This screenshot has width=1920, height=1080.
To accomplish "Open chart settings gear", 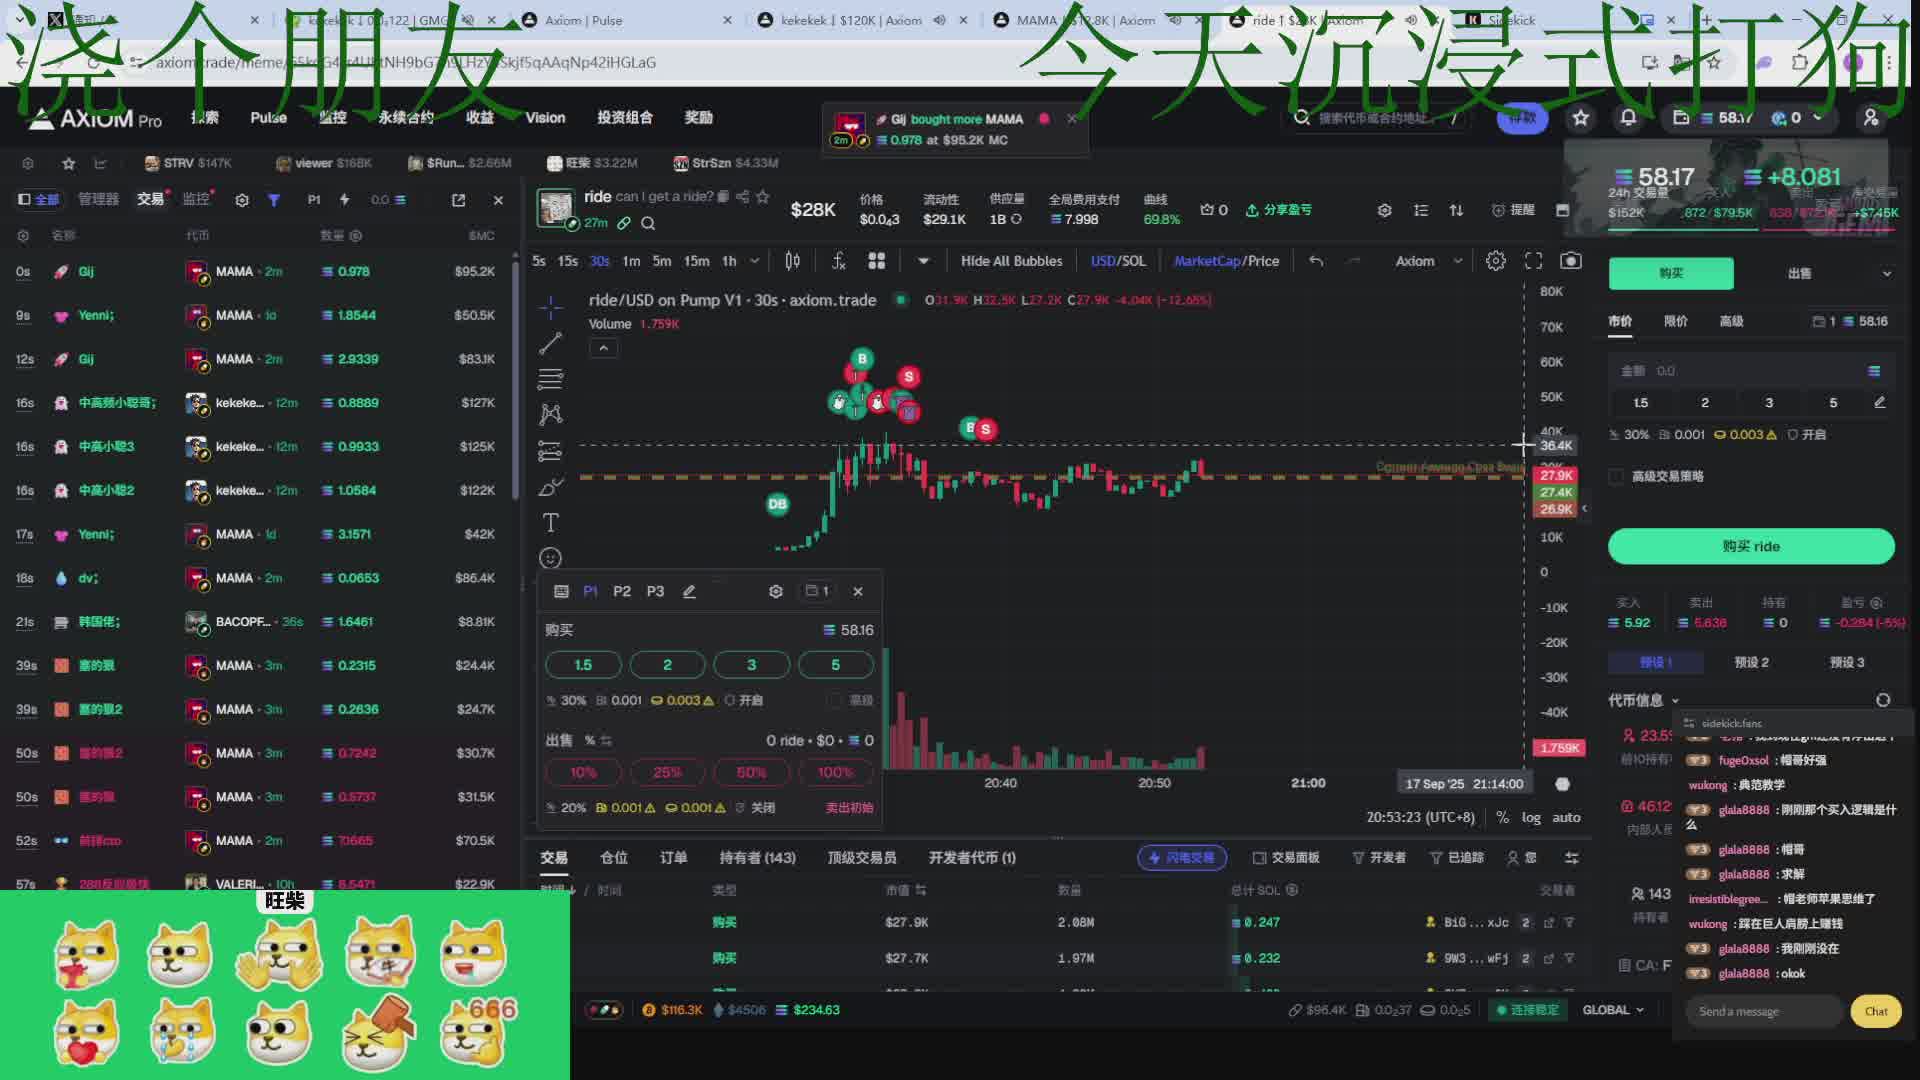I will [1495, 261].
